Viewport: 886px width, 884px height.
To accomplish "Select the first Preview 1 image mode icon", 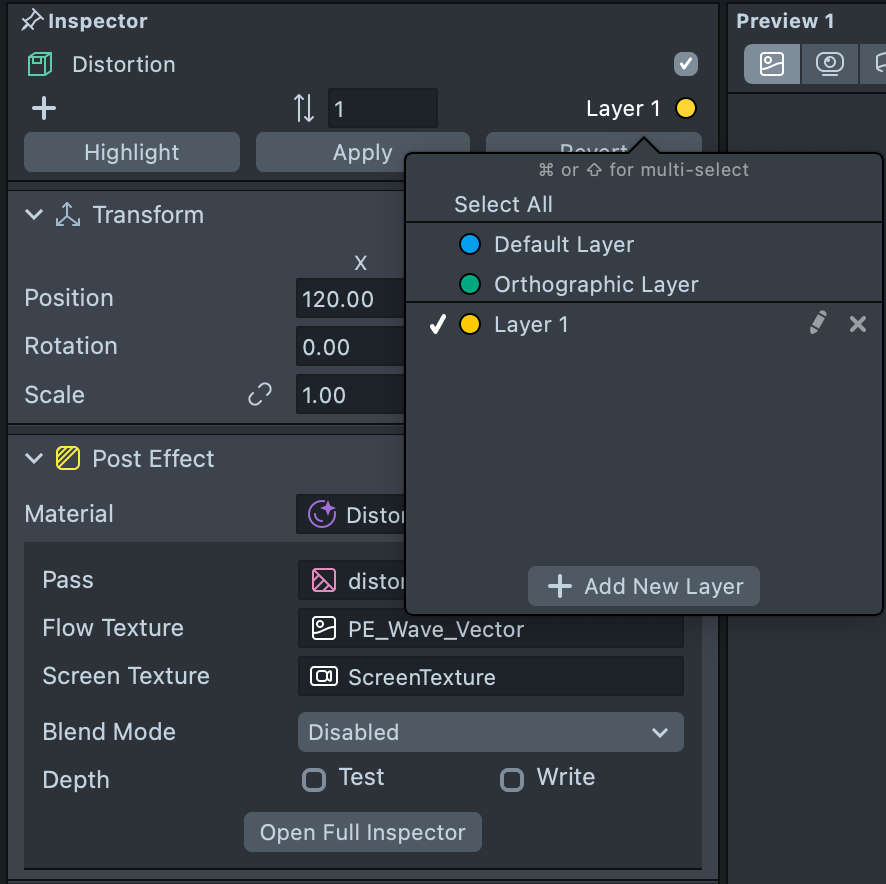I will (772, 65).
